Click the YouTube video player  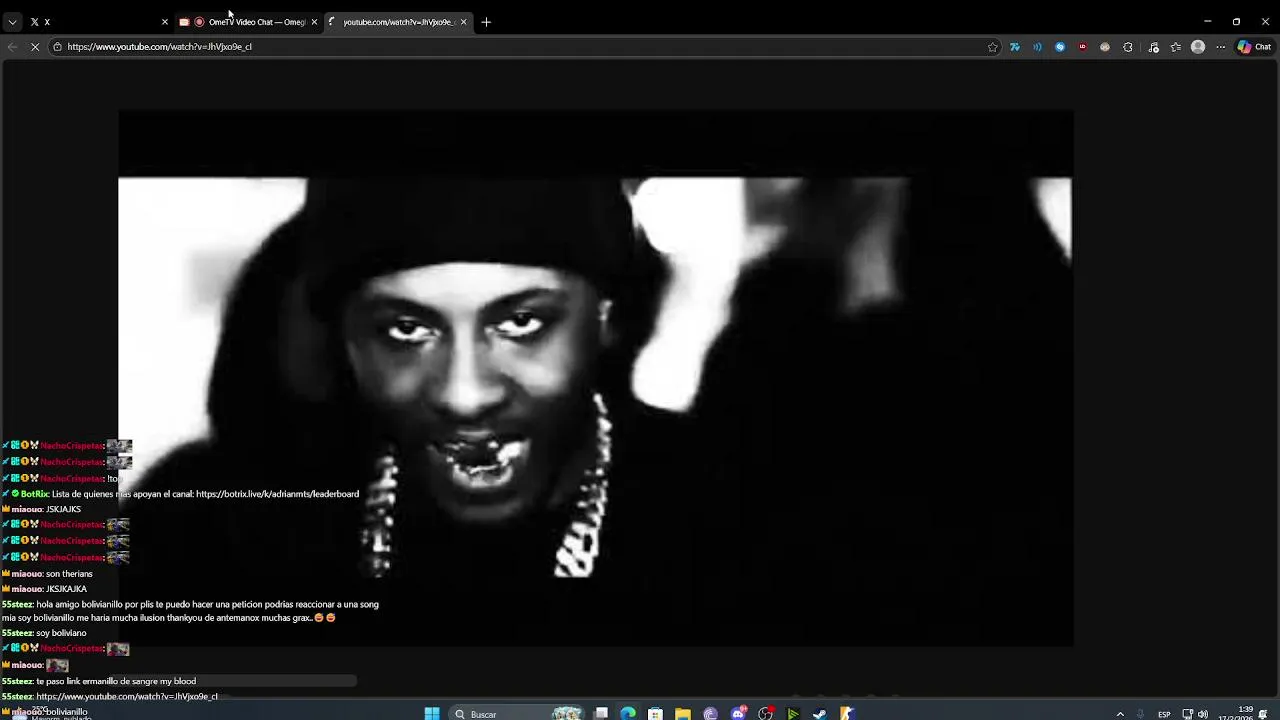click(x=596, y=378)
